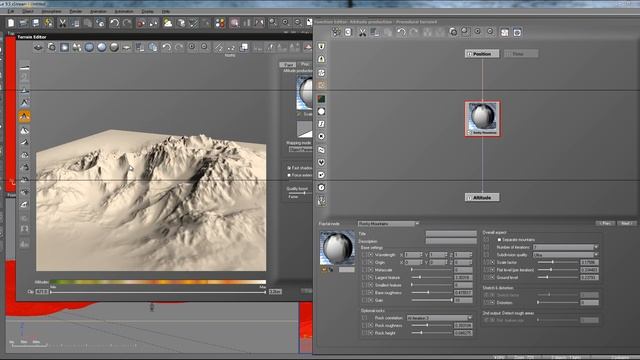
Task: Click the node graph icon in Function Editor toolbar
Action: pyautogui.click(x=336, y=32)
